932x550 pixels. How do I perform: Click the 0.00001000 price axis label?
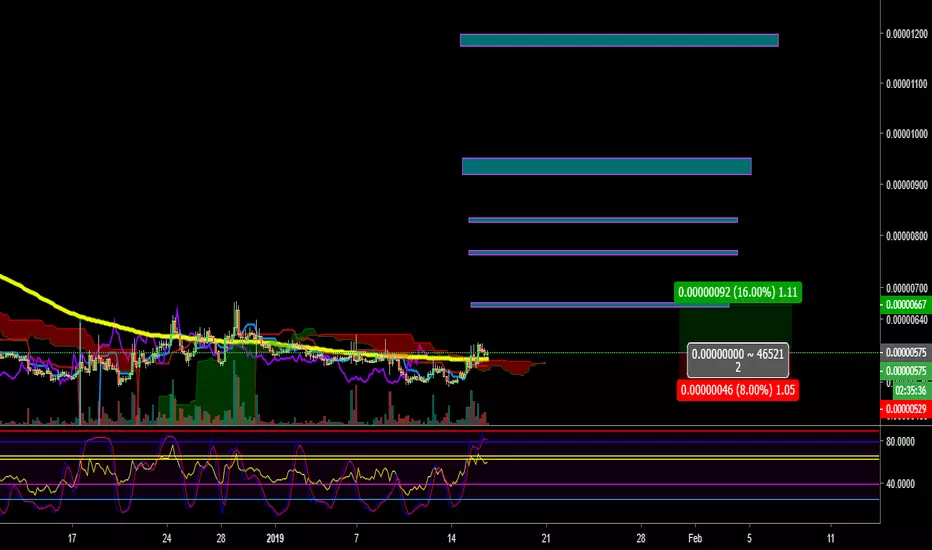tap(906, 134)
